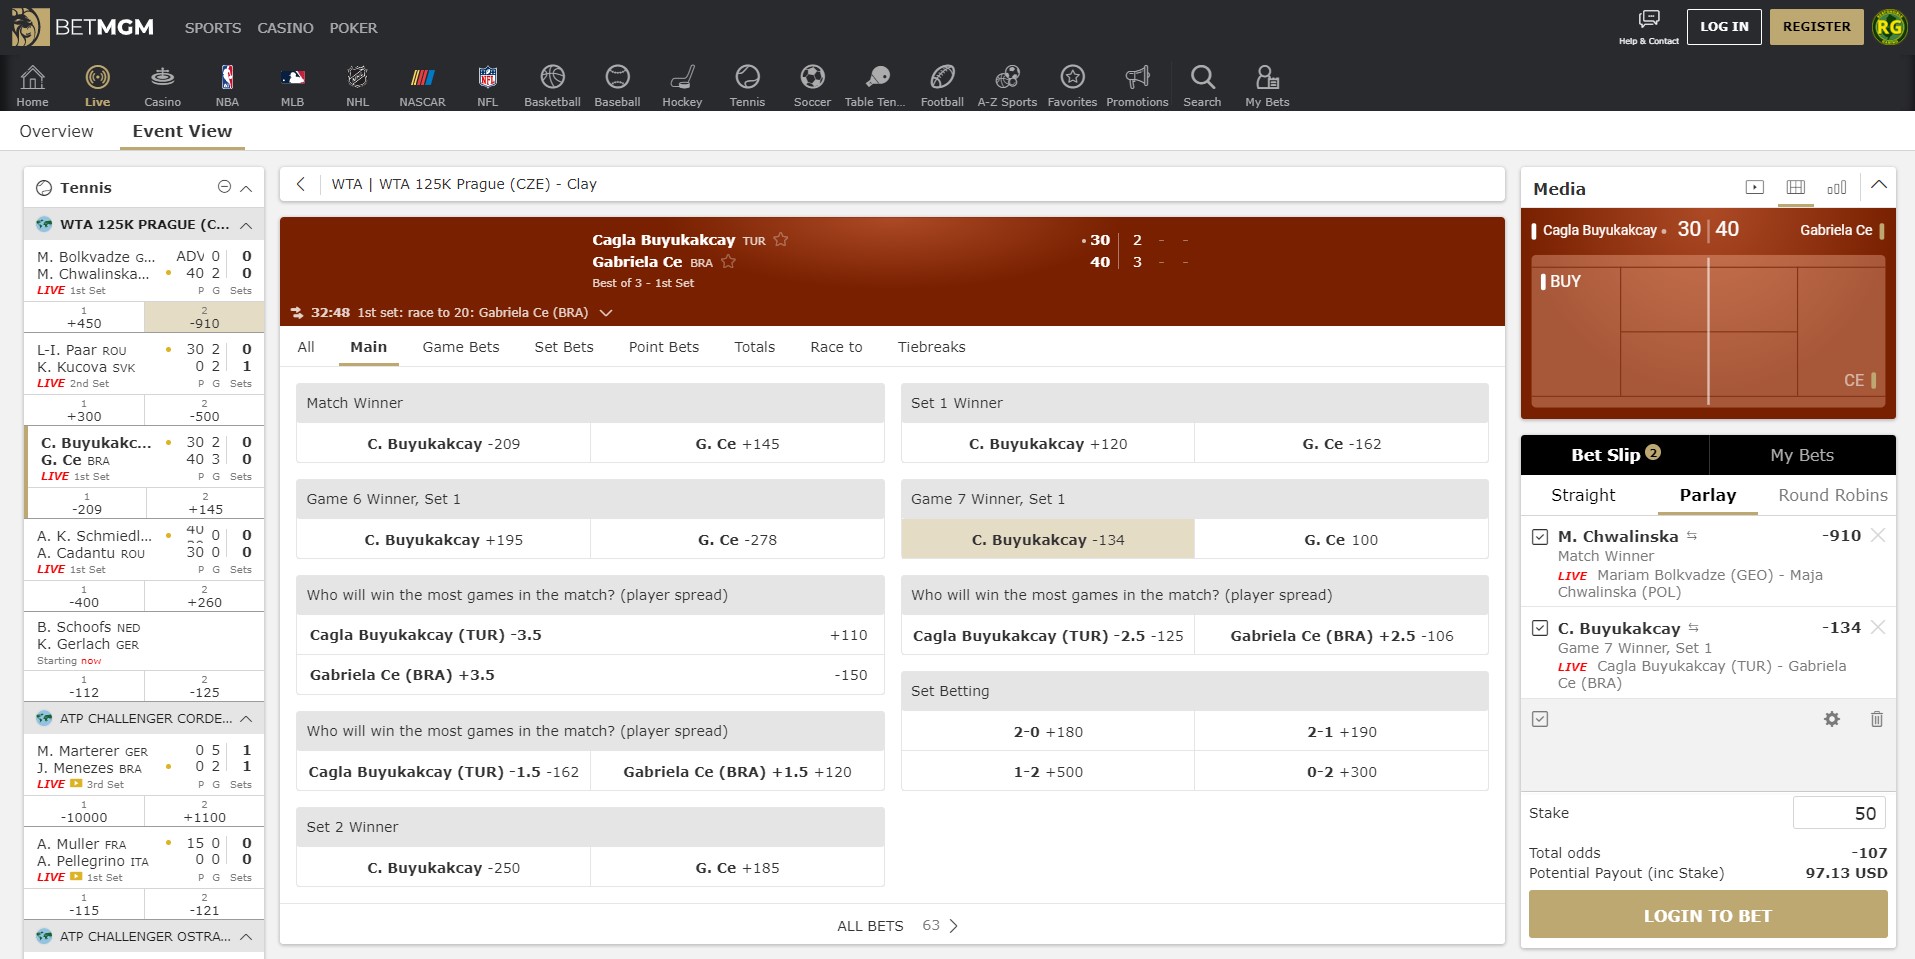The width and height of the screenshot is (1915, 959).
Task: Open Soccer sport icon
Action: pyautogui.click(x=812, y=77)
